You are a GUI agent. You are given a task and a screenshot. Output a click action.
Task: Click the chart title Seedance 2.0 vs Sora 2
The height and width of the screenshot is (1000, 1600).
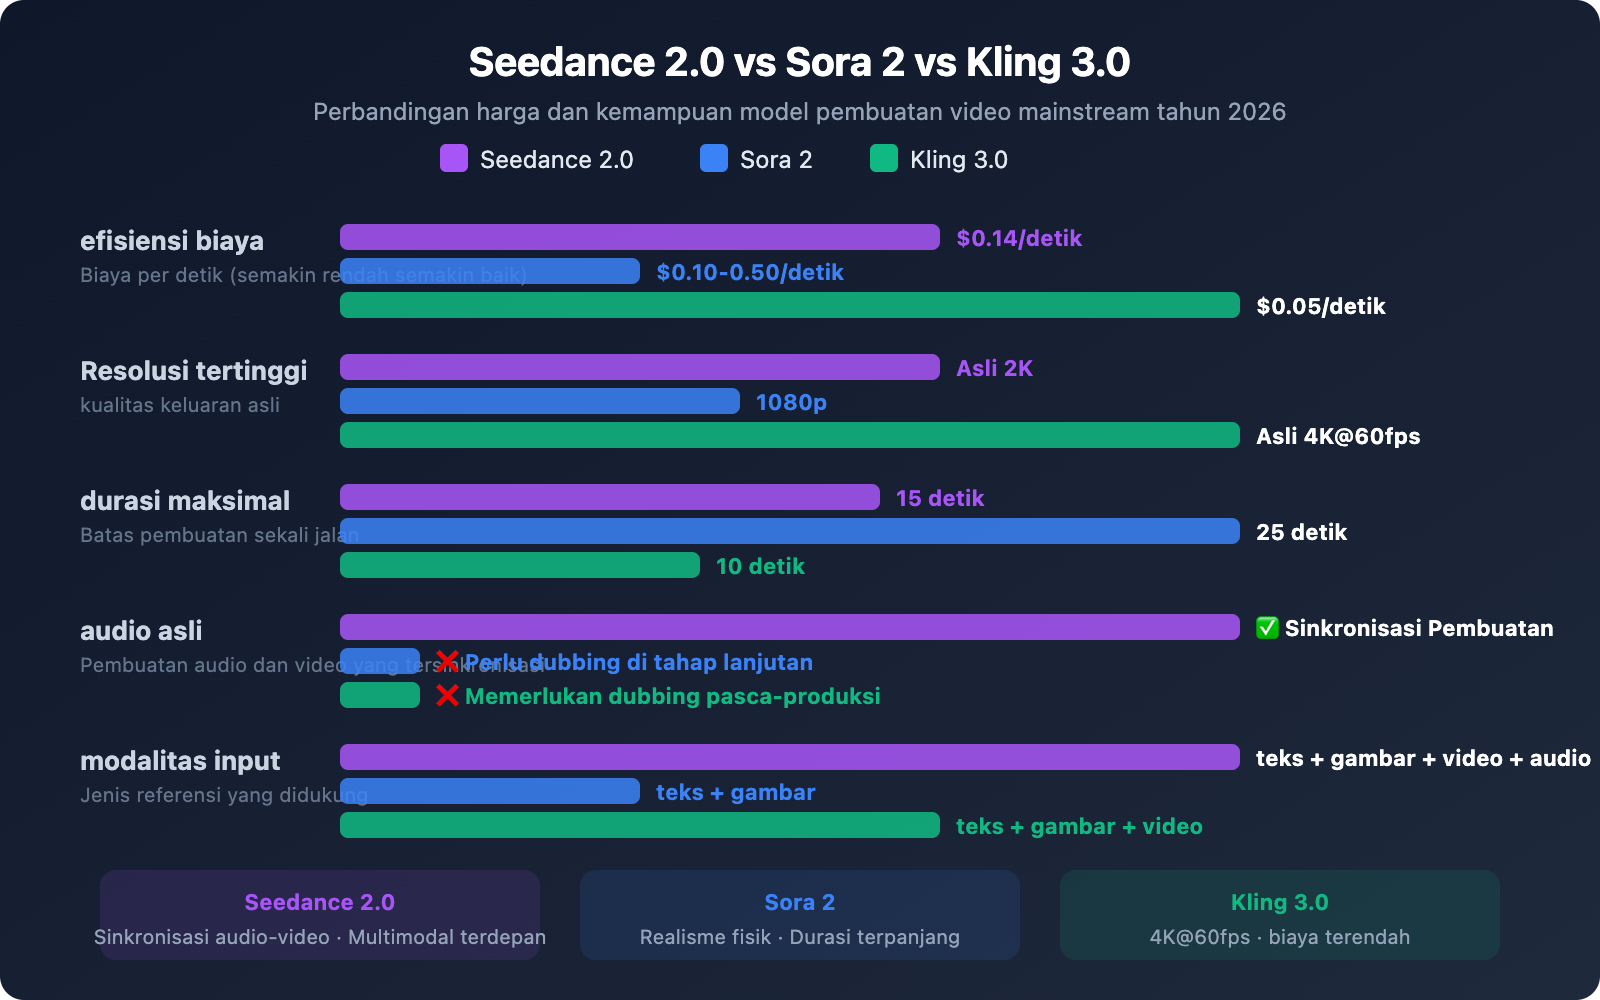[x=800, y=62]
